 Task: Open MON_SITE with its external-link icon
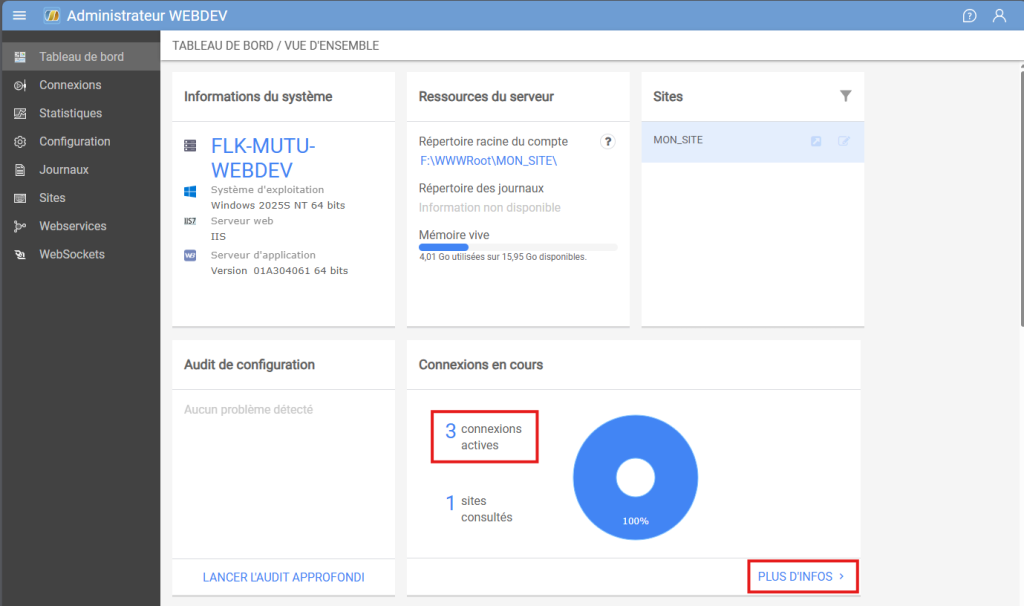[816, 141]
